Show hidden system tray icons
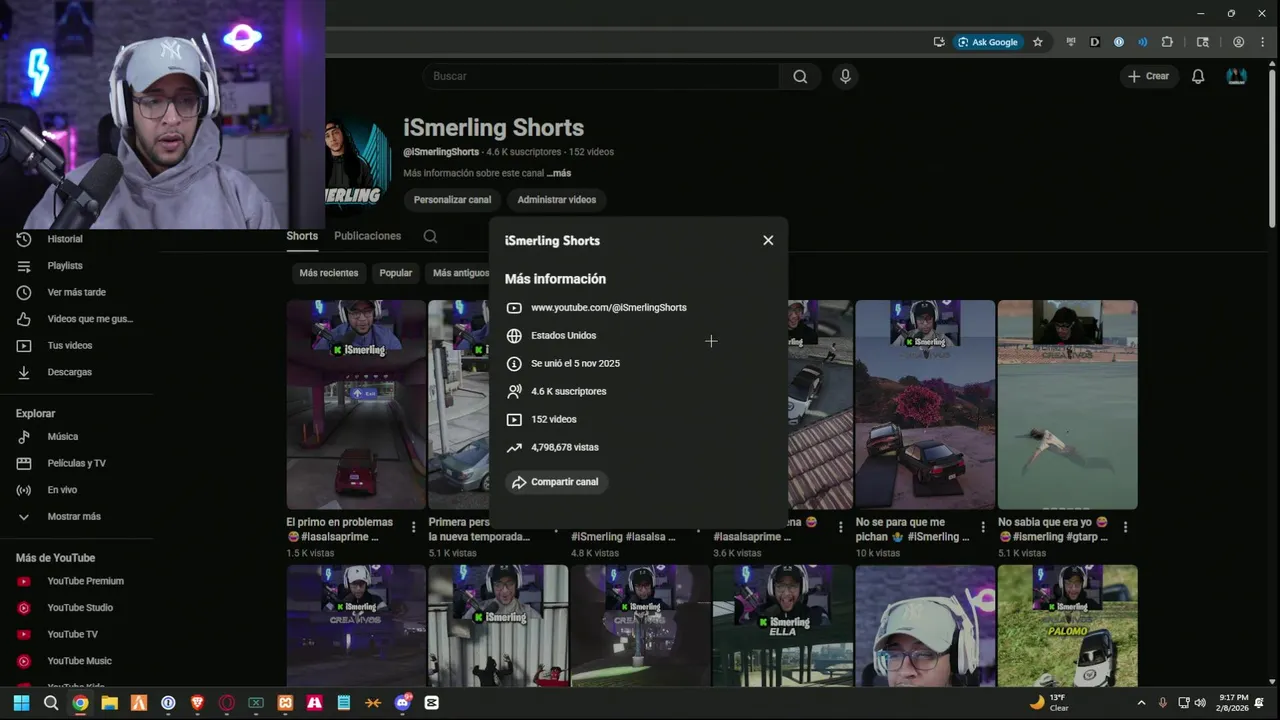1280x720 pixels. pos(1141,703)
